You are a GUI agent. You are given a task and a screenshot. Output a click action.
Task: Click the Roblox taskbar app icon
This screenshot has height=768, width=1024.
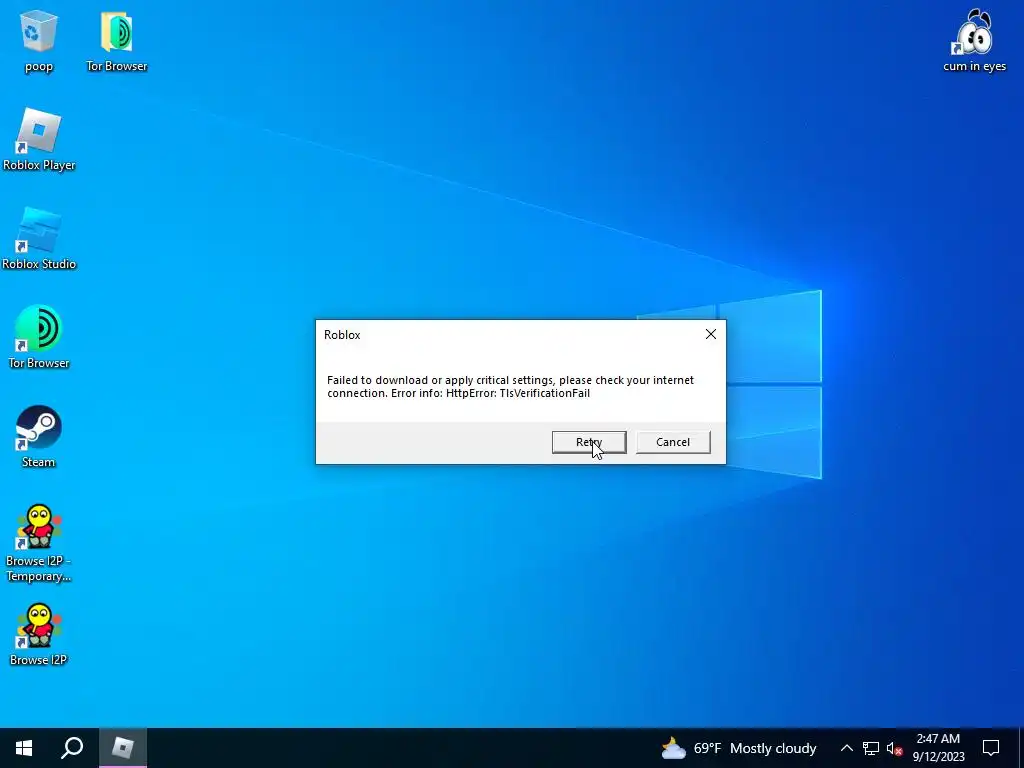tap(123, 748)
